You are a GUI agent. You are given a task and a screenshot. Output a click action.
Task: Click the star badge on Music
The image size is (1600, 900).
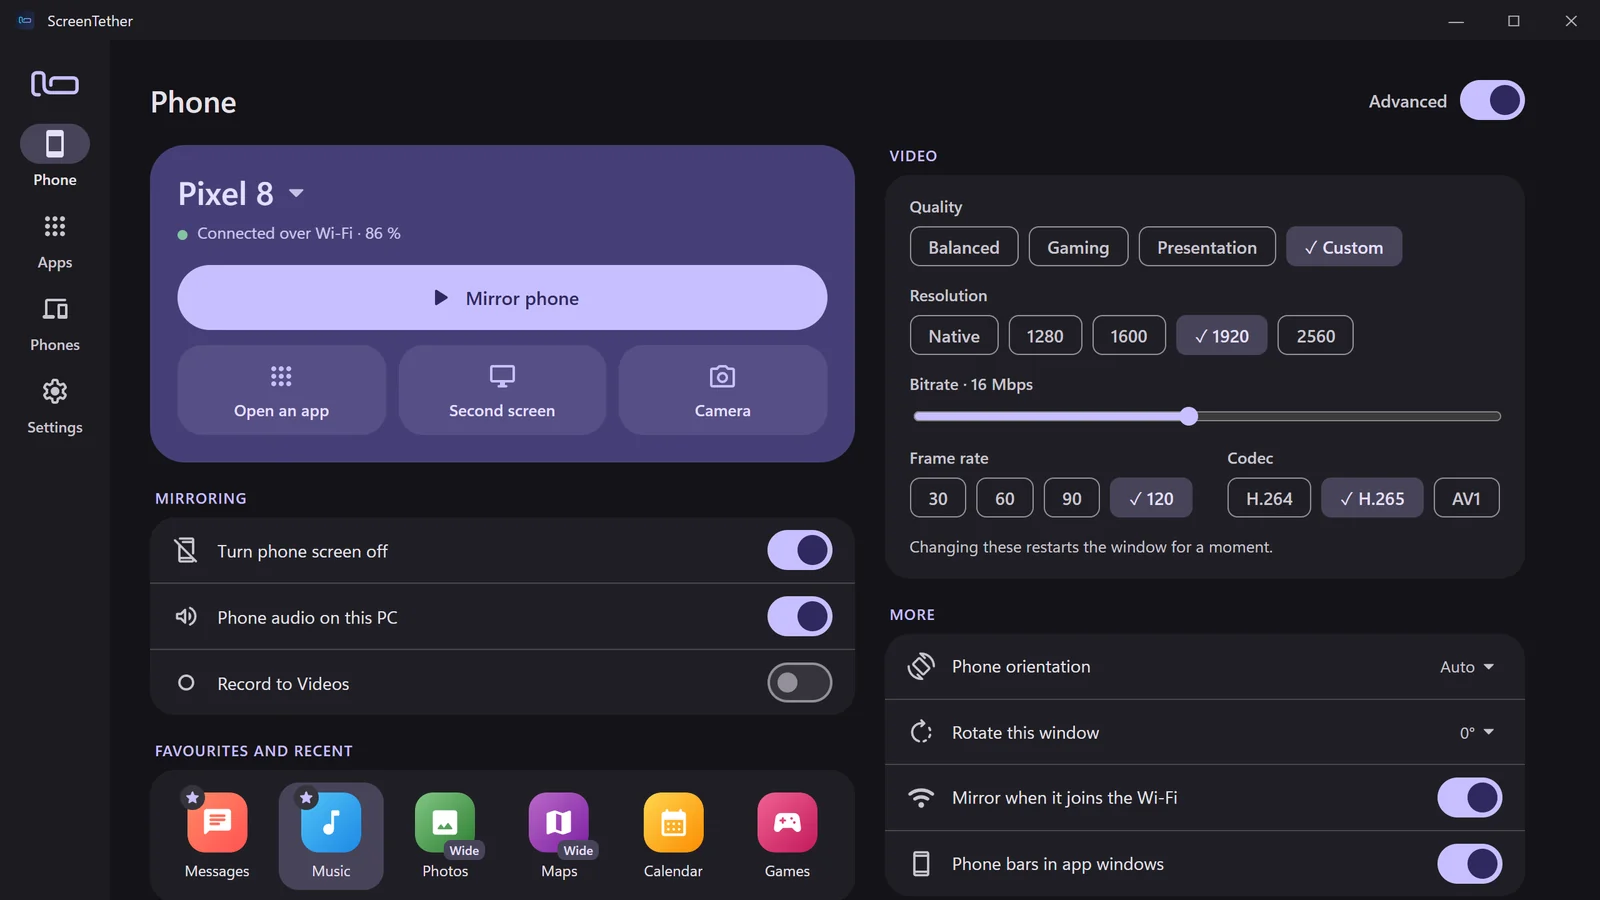[306, 797]
